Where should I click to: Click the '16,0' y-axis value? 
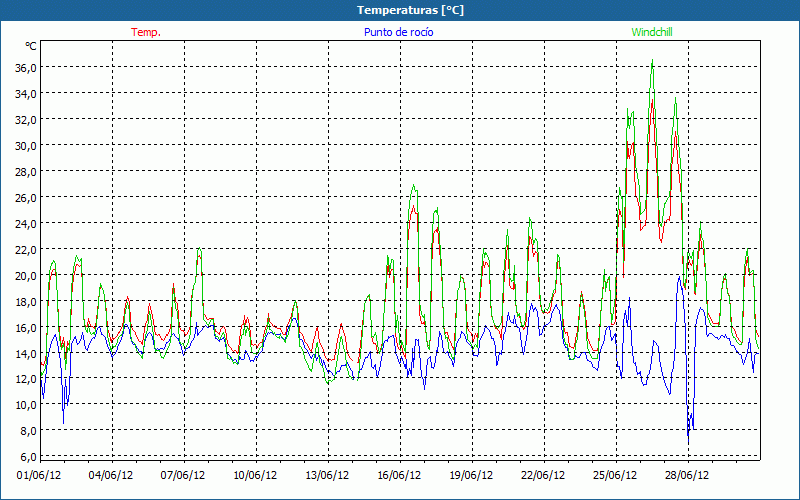pyautogui.click(x=27, y=327)
